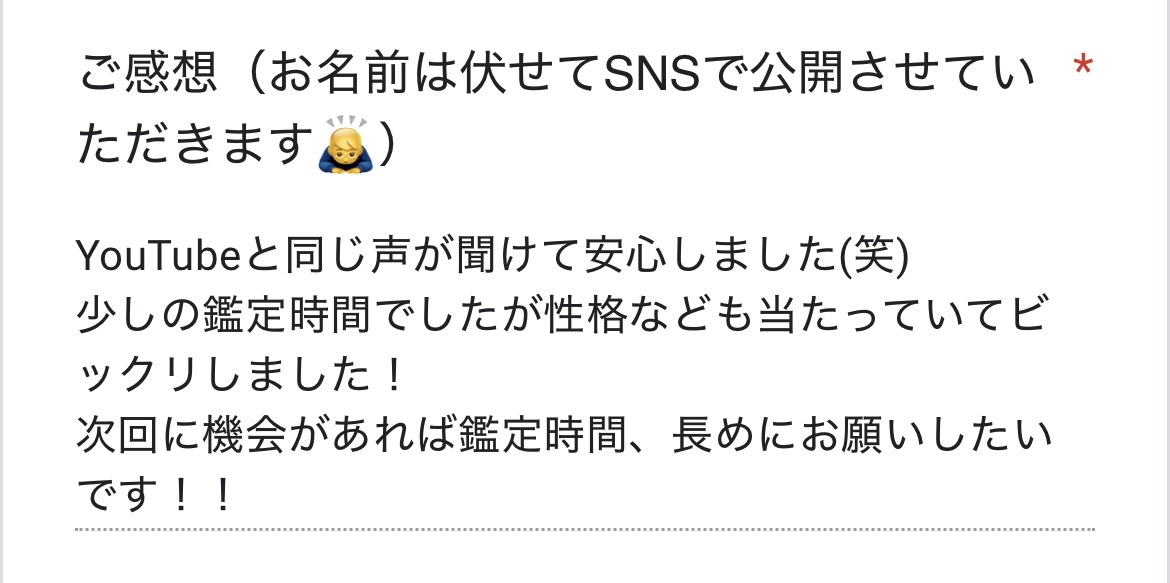The height and width of the screenshot is (583, 1170).
Task: Click the final です！！ line
Action: 155,496
